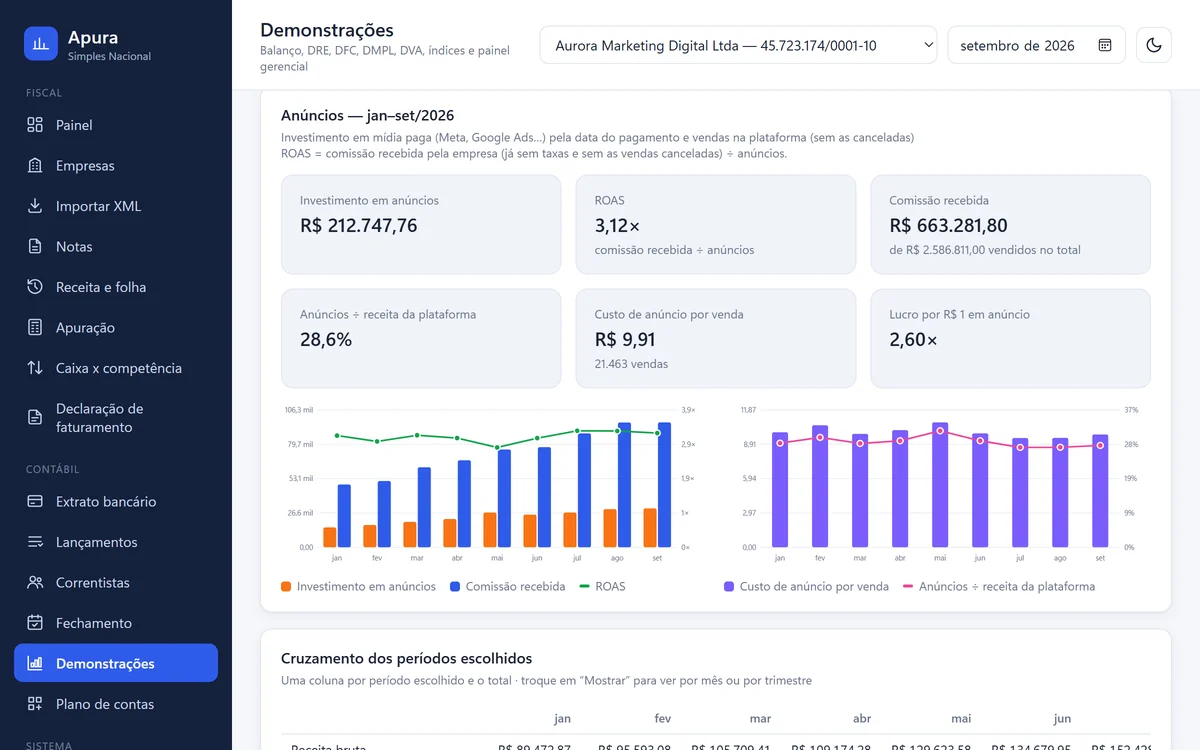Navigate to Plano de contas
1200x750 pixels.
point(116,704)
